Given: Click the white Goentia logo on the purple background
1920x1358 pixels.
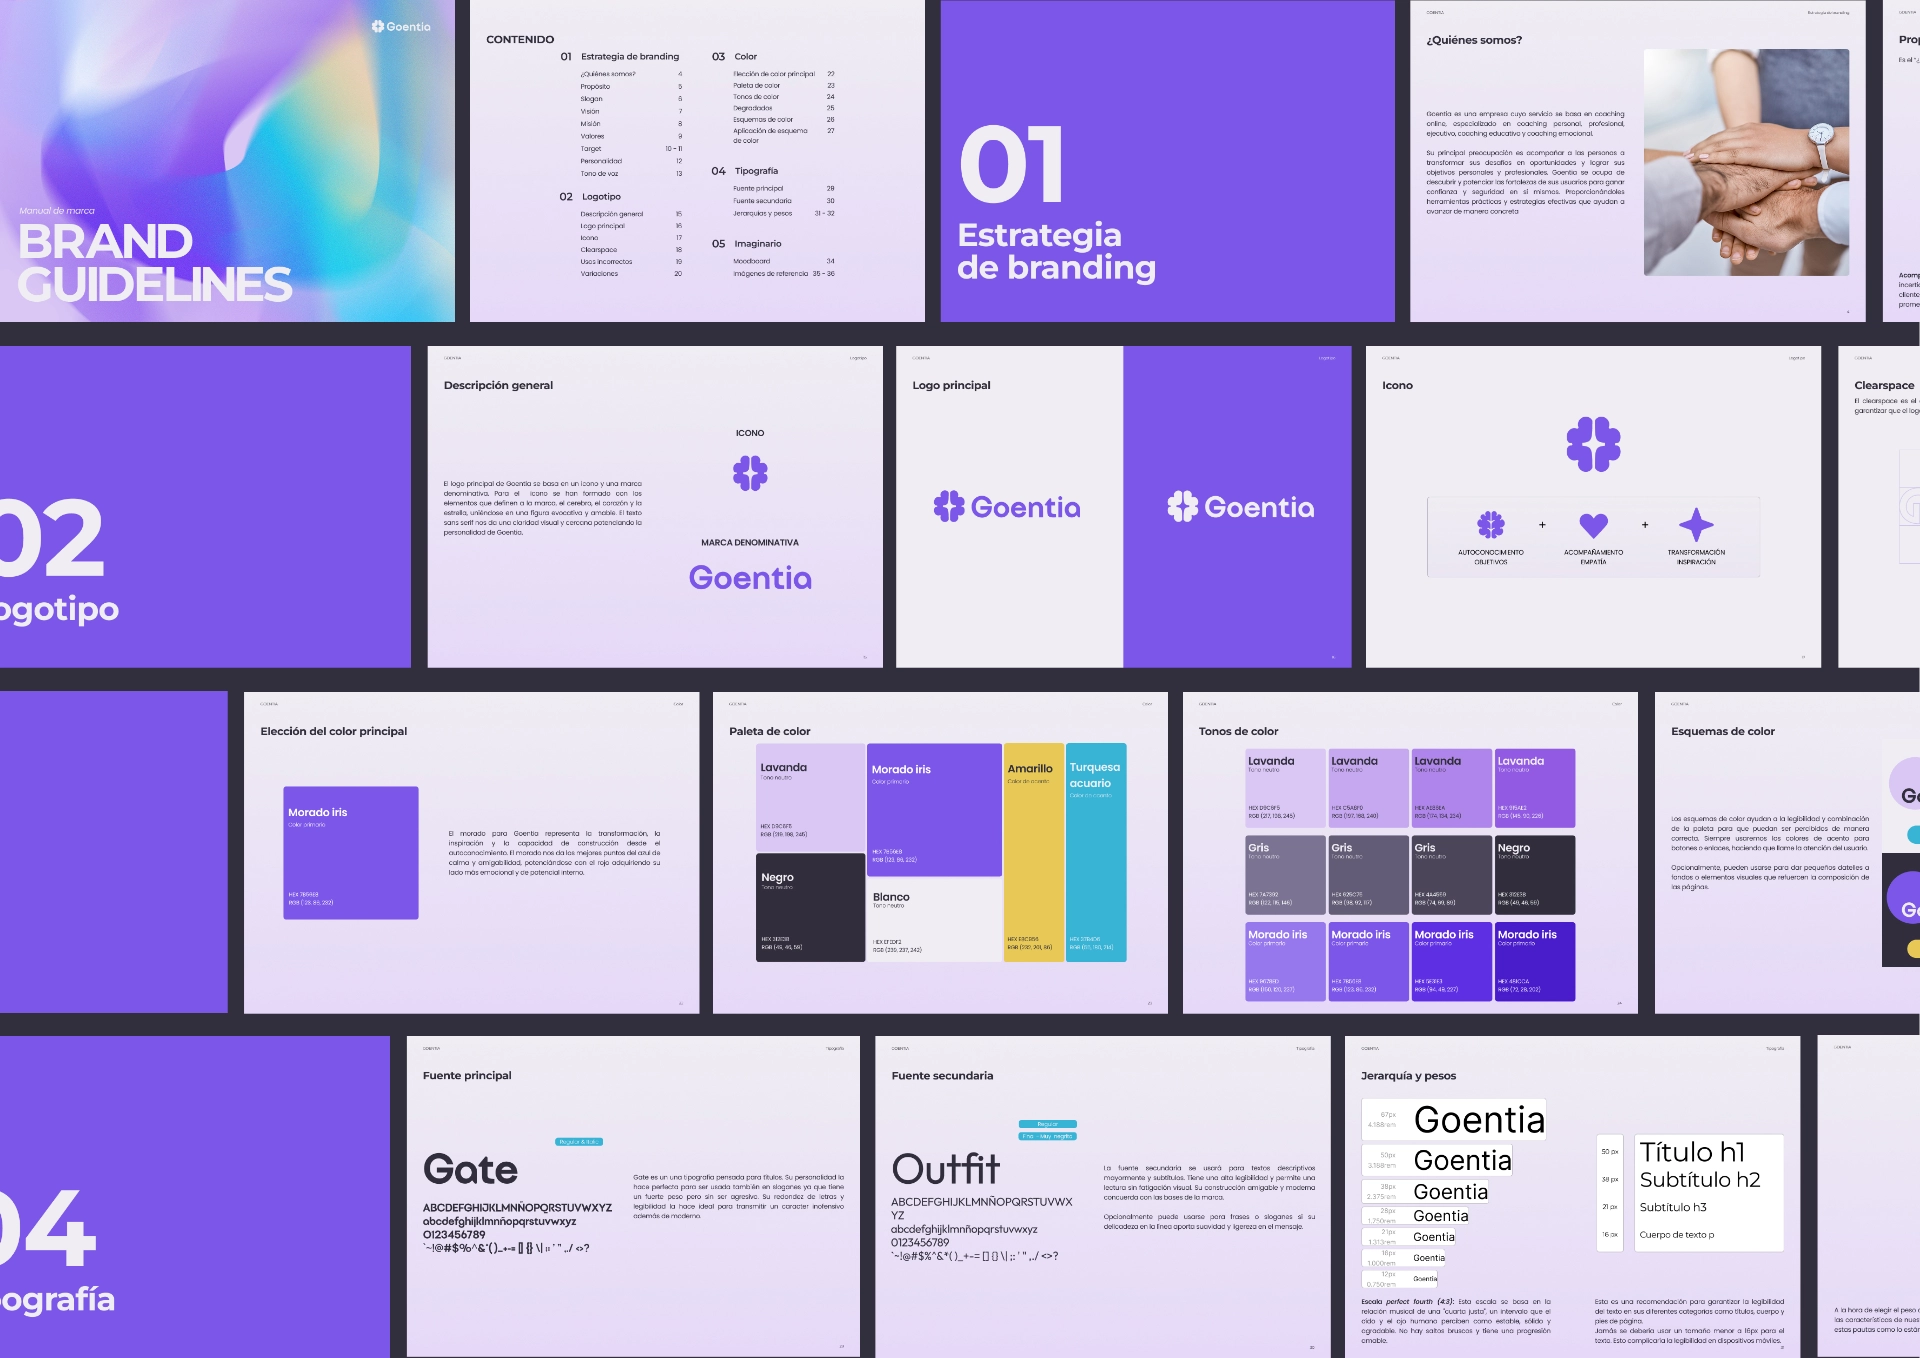Looking at the screenshot, I should pos(1240,507).
